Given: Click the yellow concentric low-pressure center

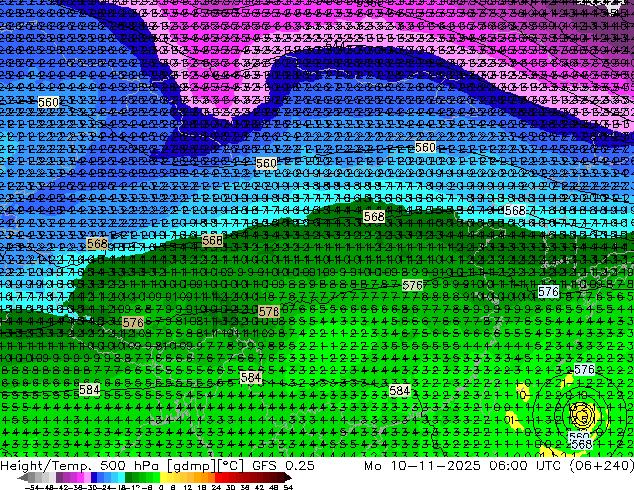Looking at the screenshot, I should tap(583, 415).
